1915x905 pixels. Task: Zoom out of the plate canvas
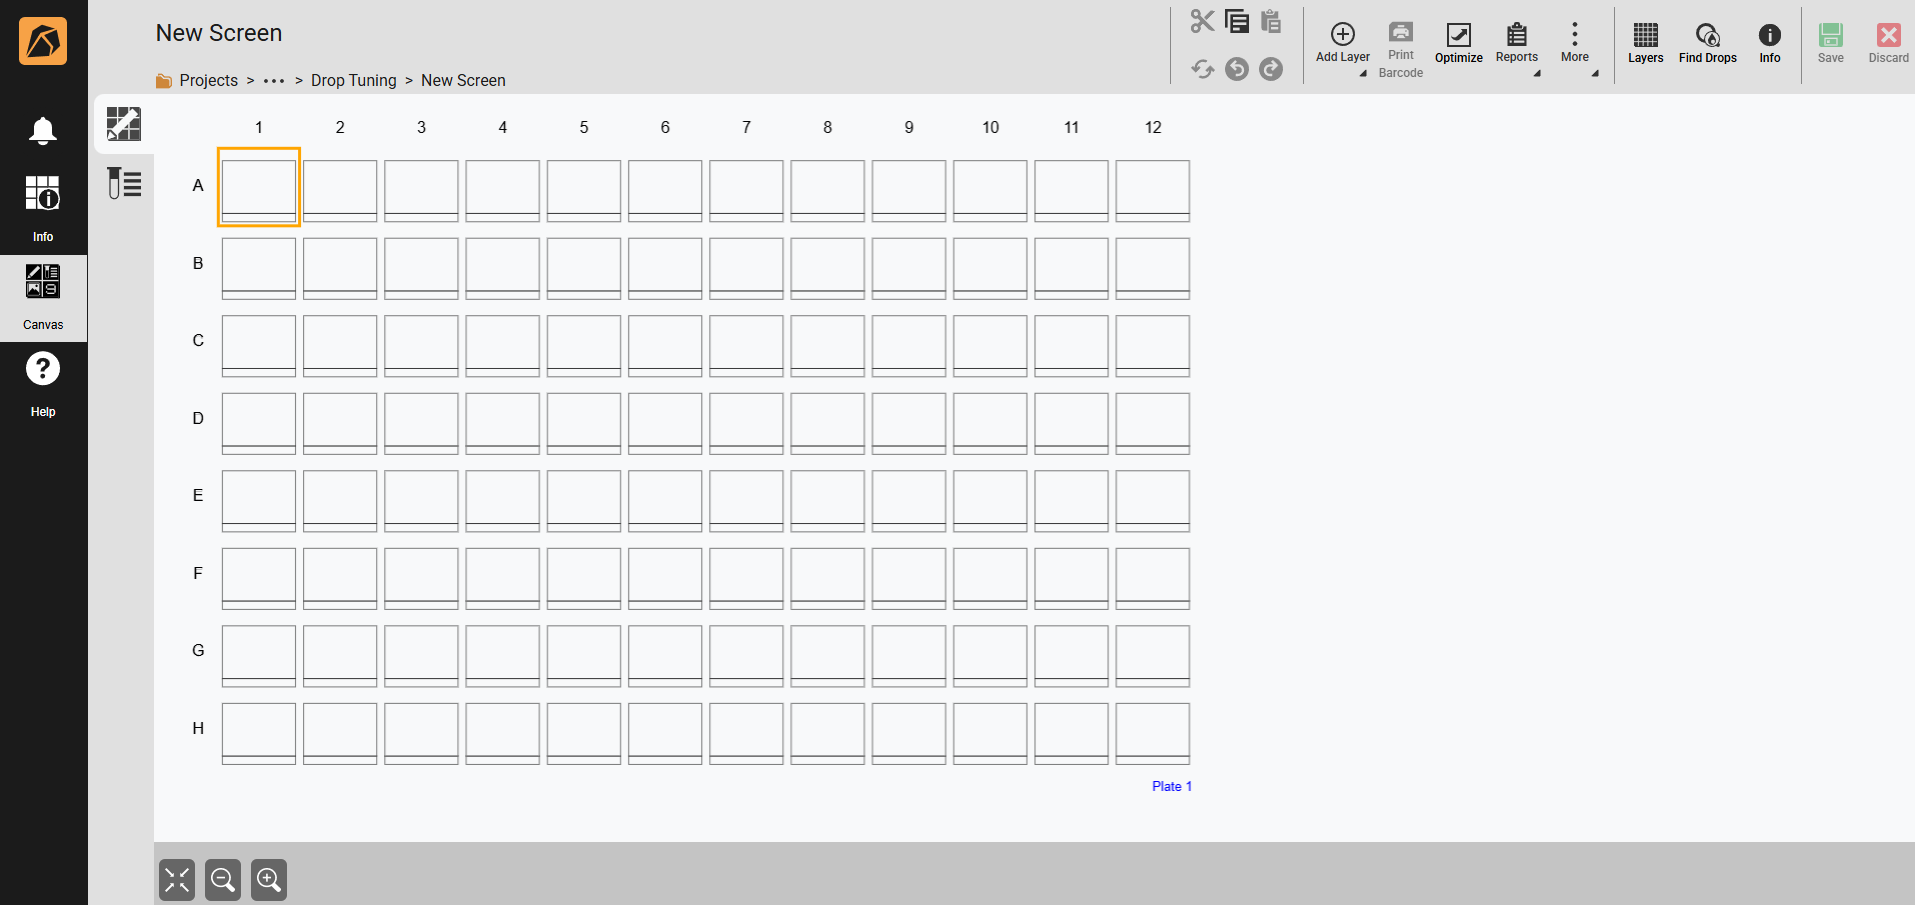coord(223,880)
